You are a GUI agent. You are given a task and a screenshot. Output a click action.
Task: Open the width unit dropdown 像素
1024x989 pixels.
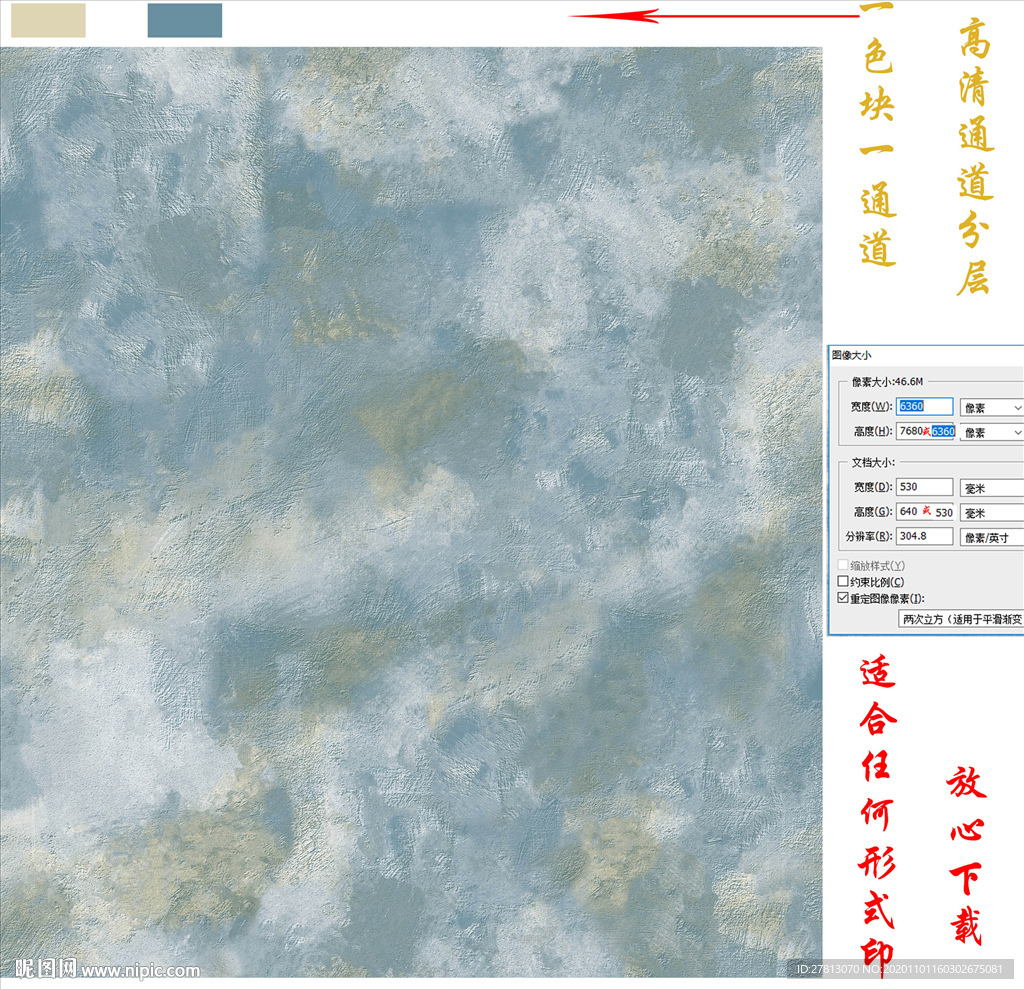(x=991, y=408)
